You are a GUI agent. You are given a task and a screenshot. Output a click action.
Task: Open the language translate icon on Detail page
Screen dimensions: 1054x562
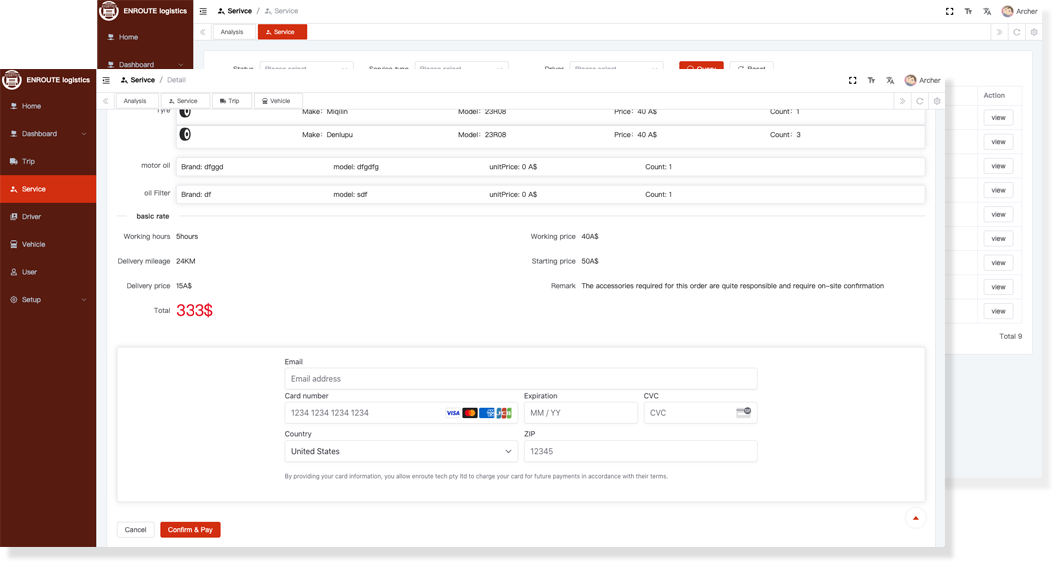[890, 80]
